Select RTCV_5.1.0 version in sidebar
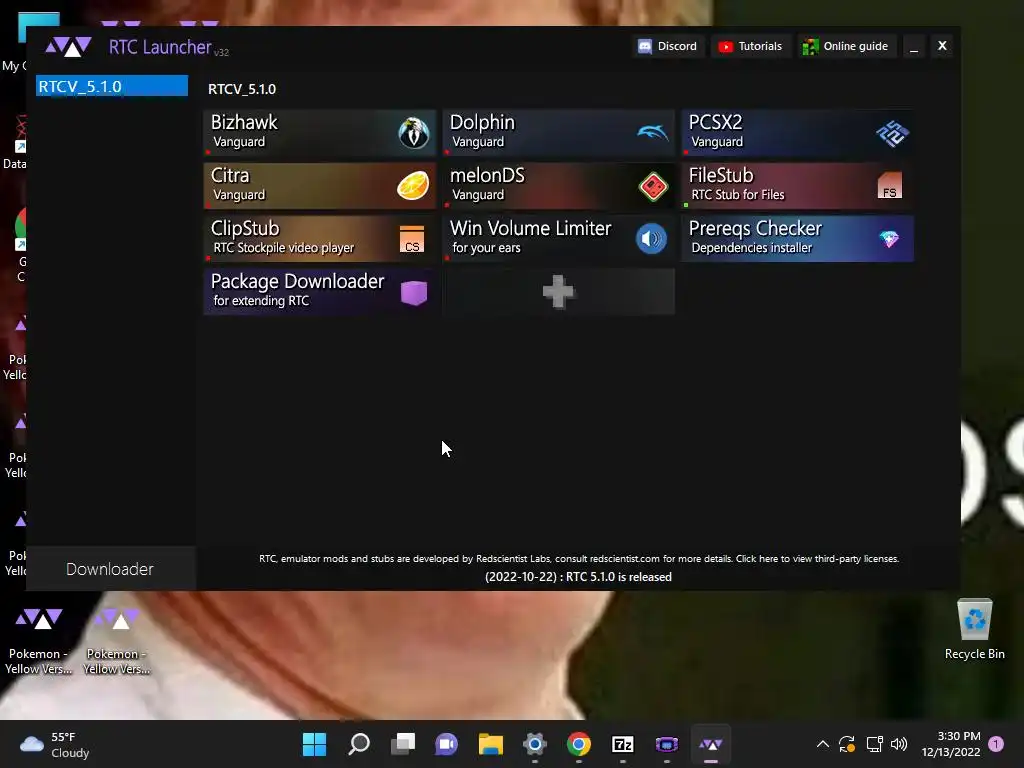 click(112, 86)
